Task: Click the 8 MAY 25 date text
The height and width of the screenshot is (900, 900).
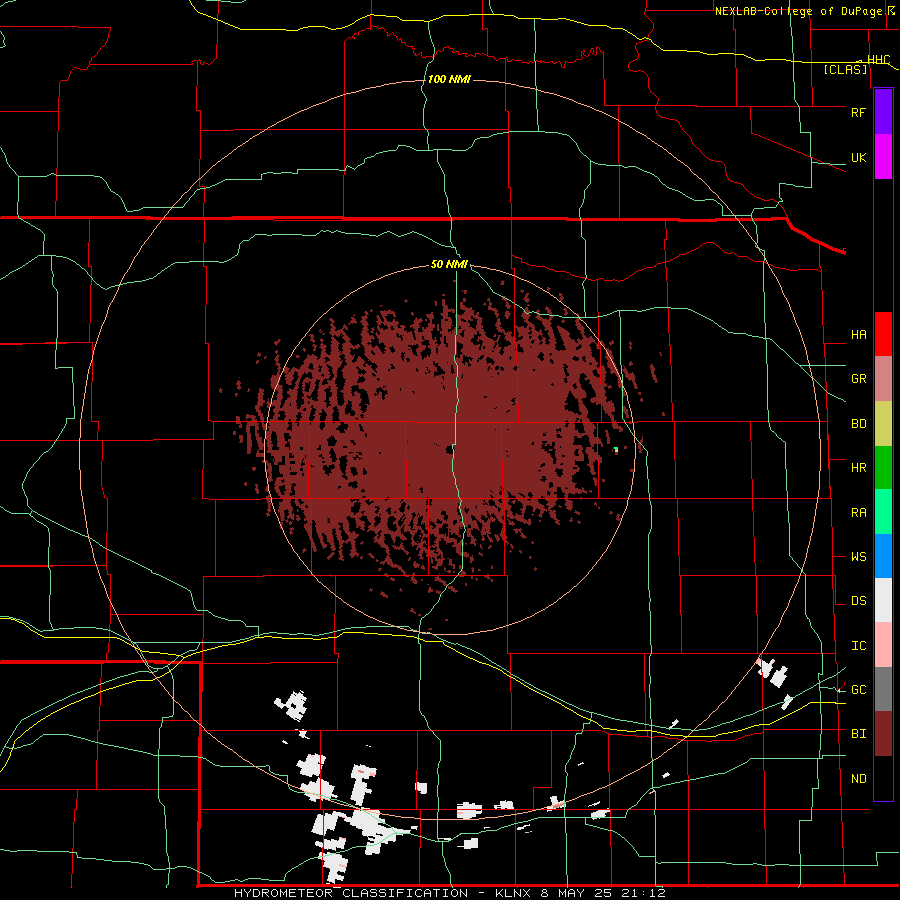Action: click(x=577, y=893)
